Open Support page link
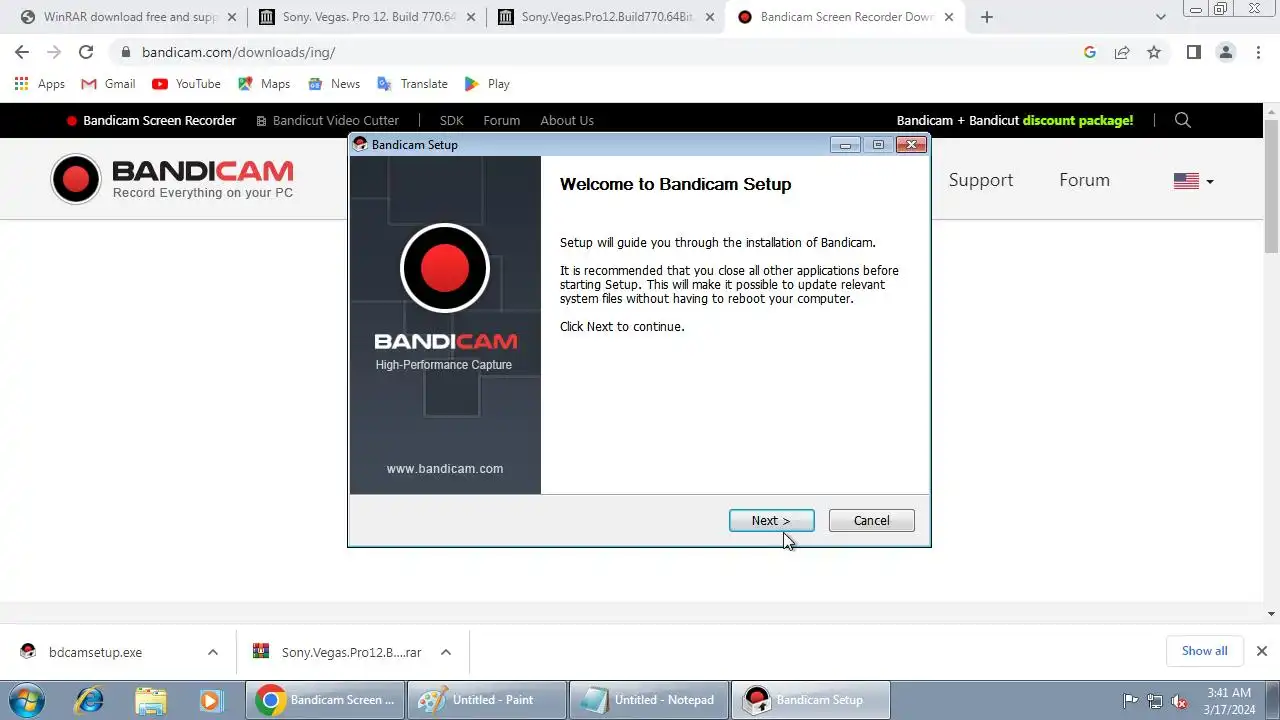1280x720 pixels. [980, 180]
